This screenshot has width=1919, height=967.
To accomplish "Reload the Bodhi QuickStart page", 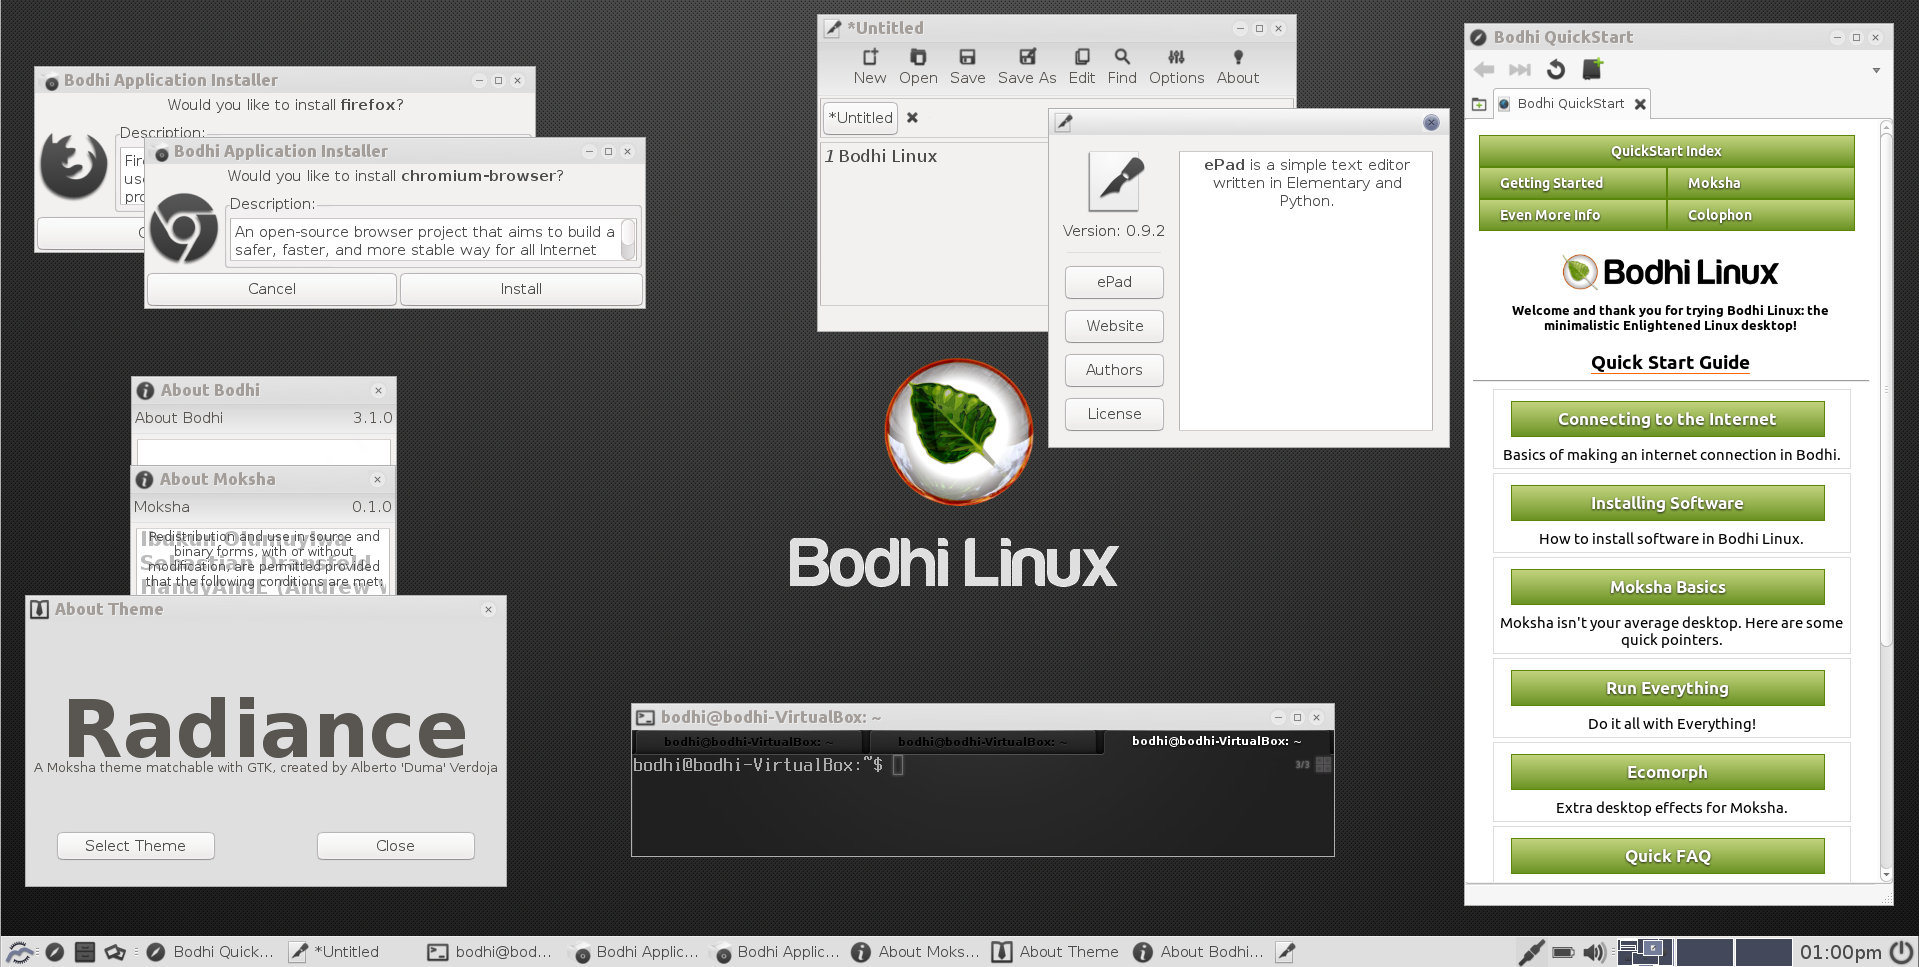I will click(x=1556, y=69).
